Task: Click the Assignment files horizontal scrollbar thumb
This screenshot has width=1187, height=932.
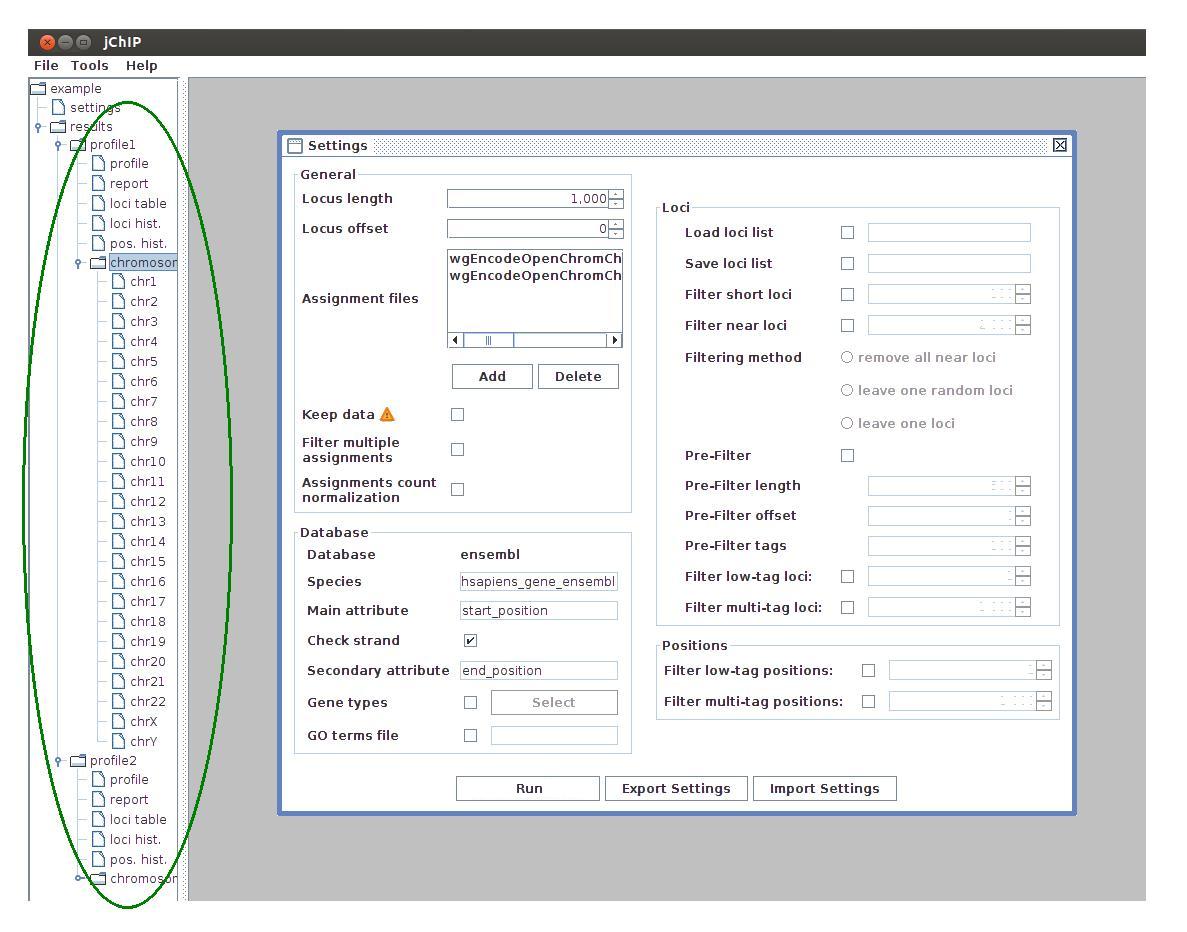Action: click(x=489, y=340)
